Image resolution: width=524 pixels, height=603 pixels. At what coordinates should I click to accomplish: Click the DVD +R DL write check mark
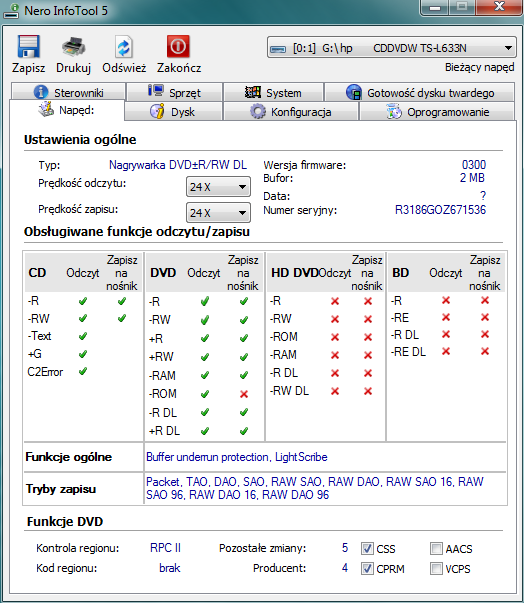[244, 431]
